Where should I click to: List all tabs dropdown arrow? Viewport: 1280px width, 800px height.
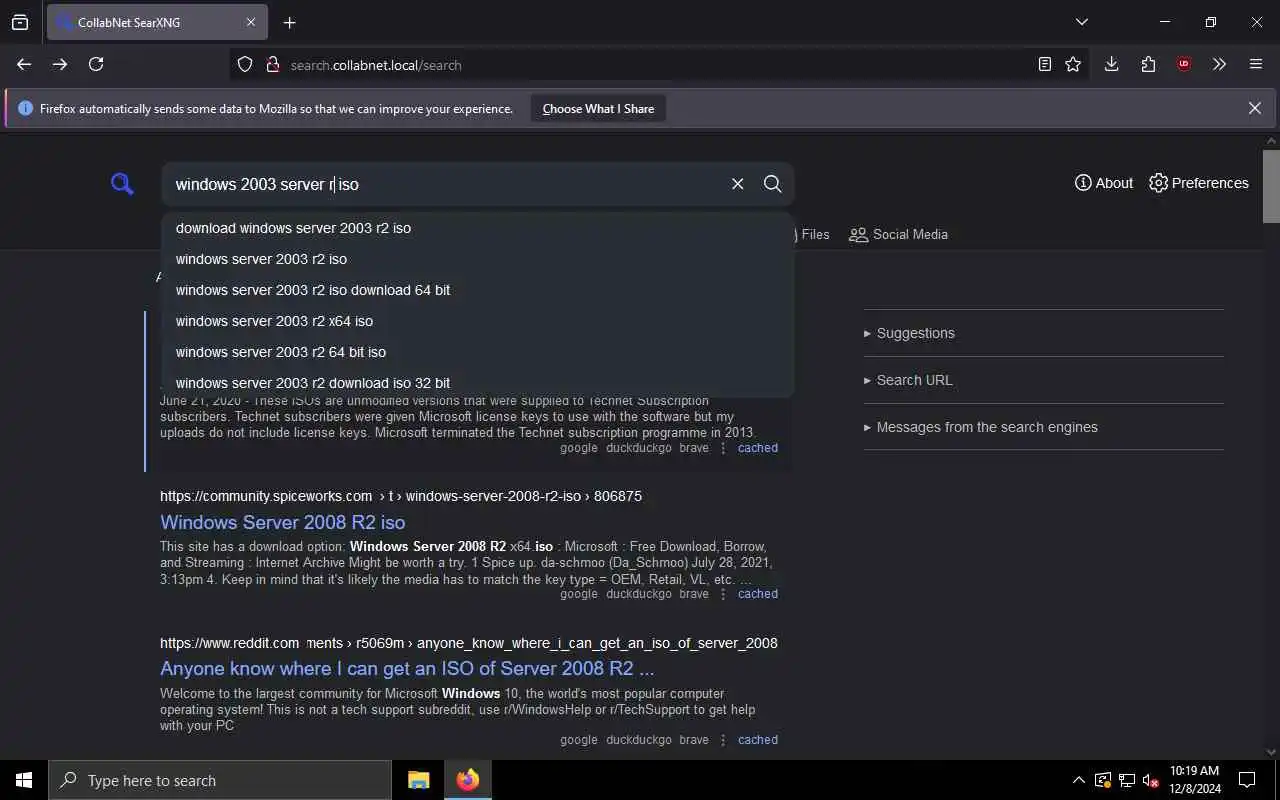pyautogui.click(x=1081, y=22)
